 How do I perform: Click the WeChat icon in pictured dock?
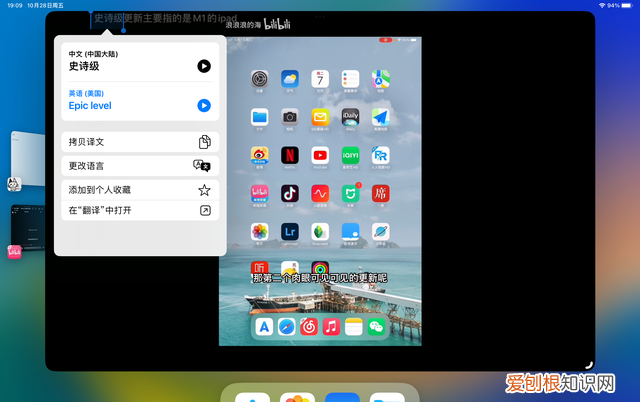click(376, 326)
